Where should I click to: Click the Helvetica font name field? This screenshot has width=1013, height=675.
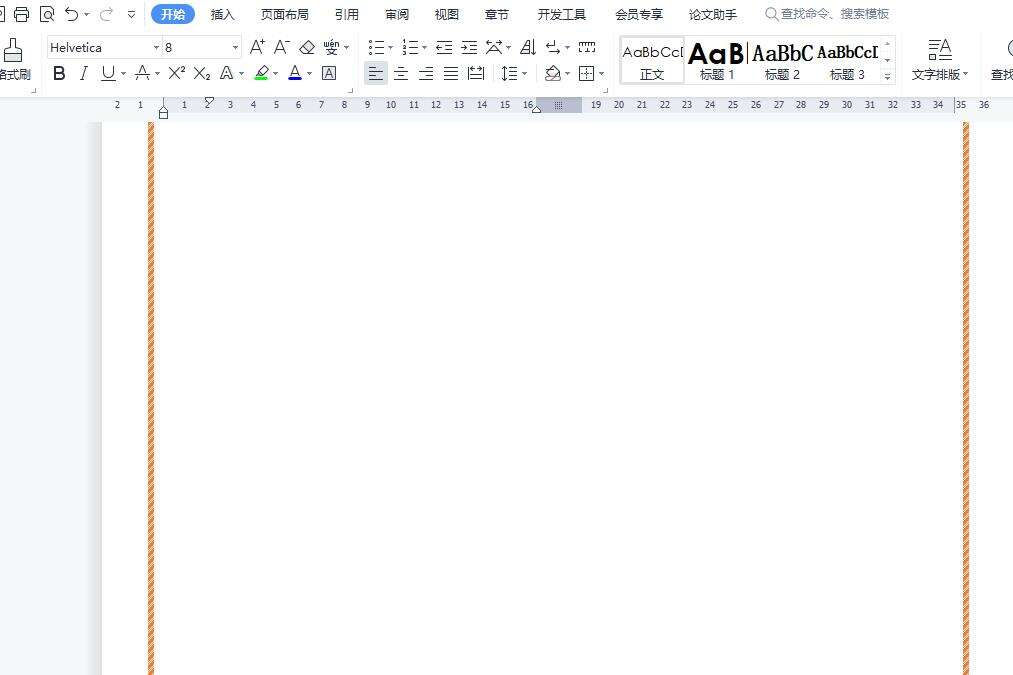tap(99, 47)
